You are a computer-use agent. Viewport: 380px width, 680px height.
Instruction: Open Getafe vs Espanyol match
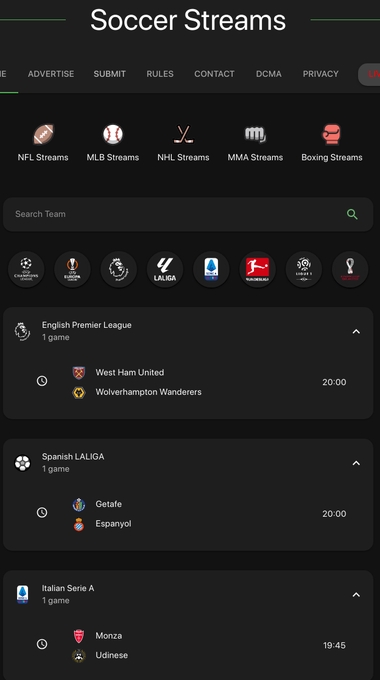click(x=188, y=514)
